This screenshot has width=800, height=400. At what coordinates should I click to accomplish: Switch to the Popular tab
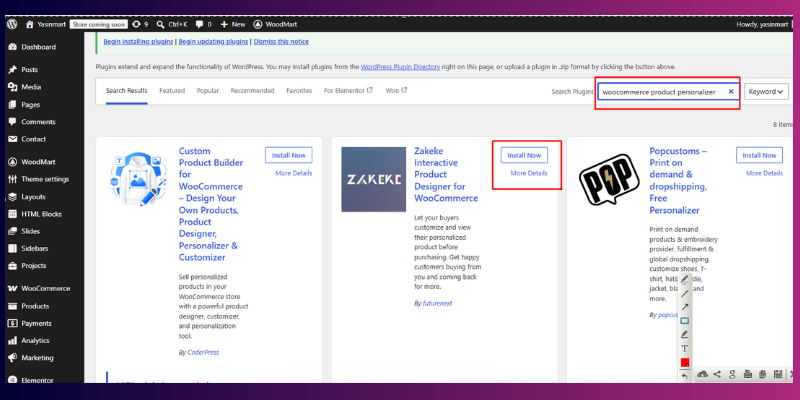pyautogui.click(x=208, y=91)
